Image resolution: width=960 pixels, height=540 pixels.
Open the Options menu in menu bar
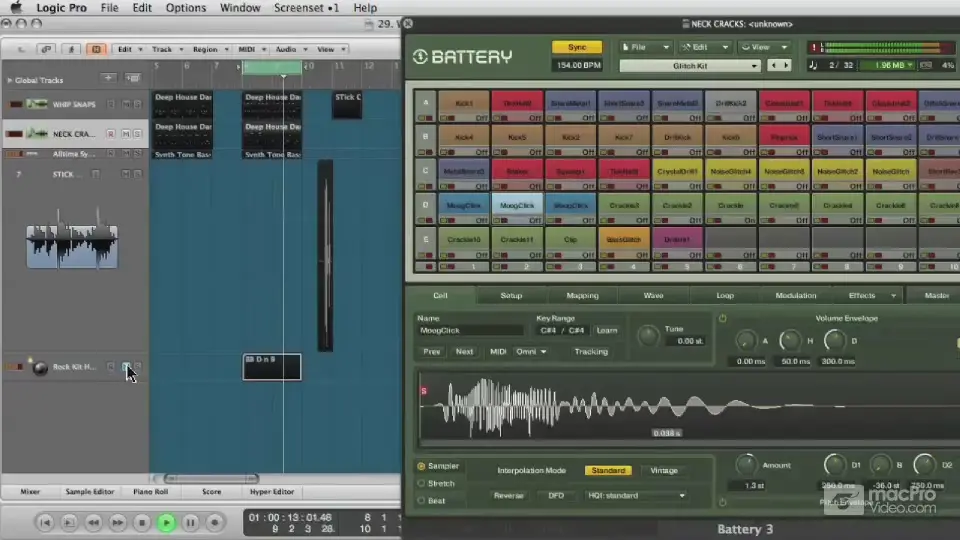(186, 8)
